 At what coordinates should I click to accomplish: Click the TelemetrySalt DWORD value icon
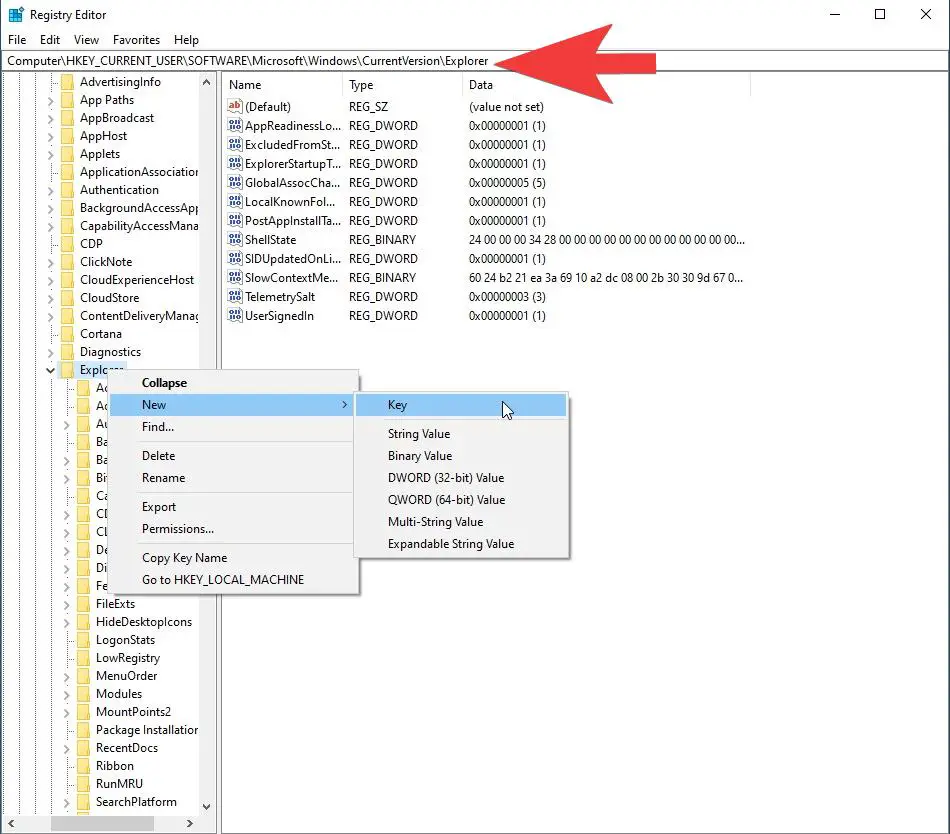(x=234, y=297)
